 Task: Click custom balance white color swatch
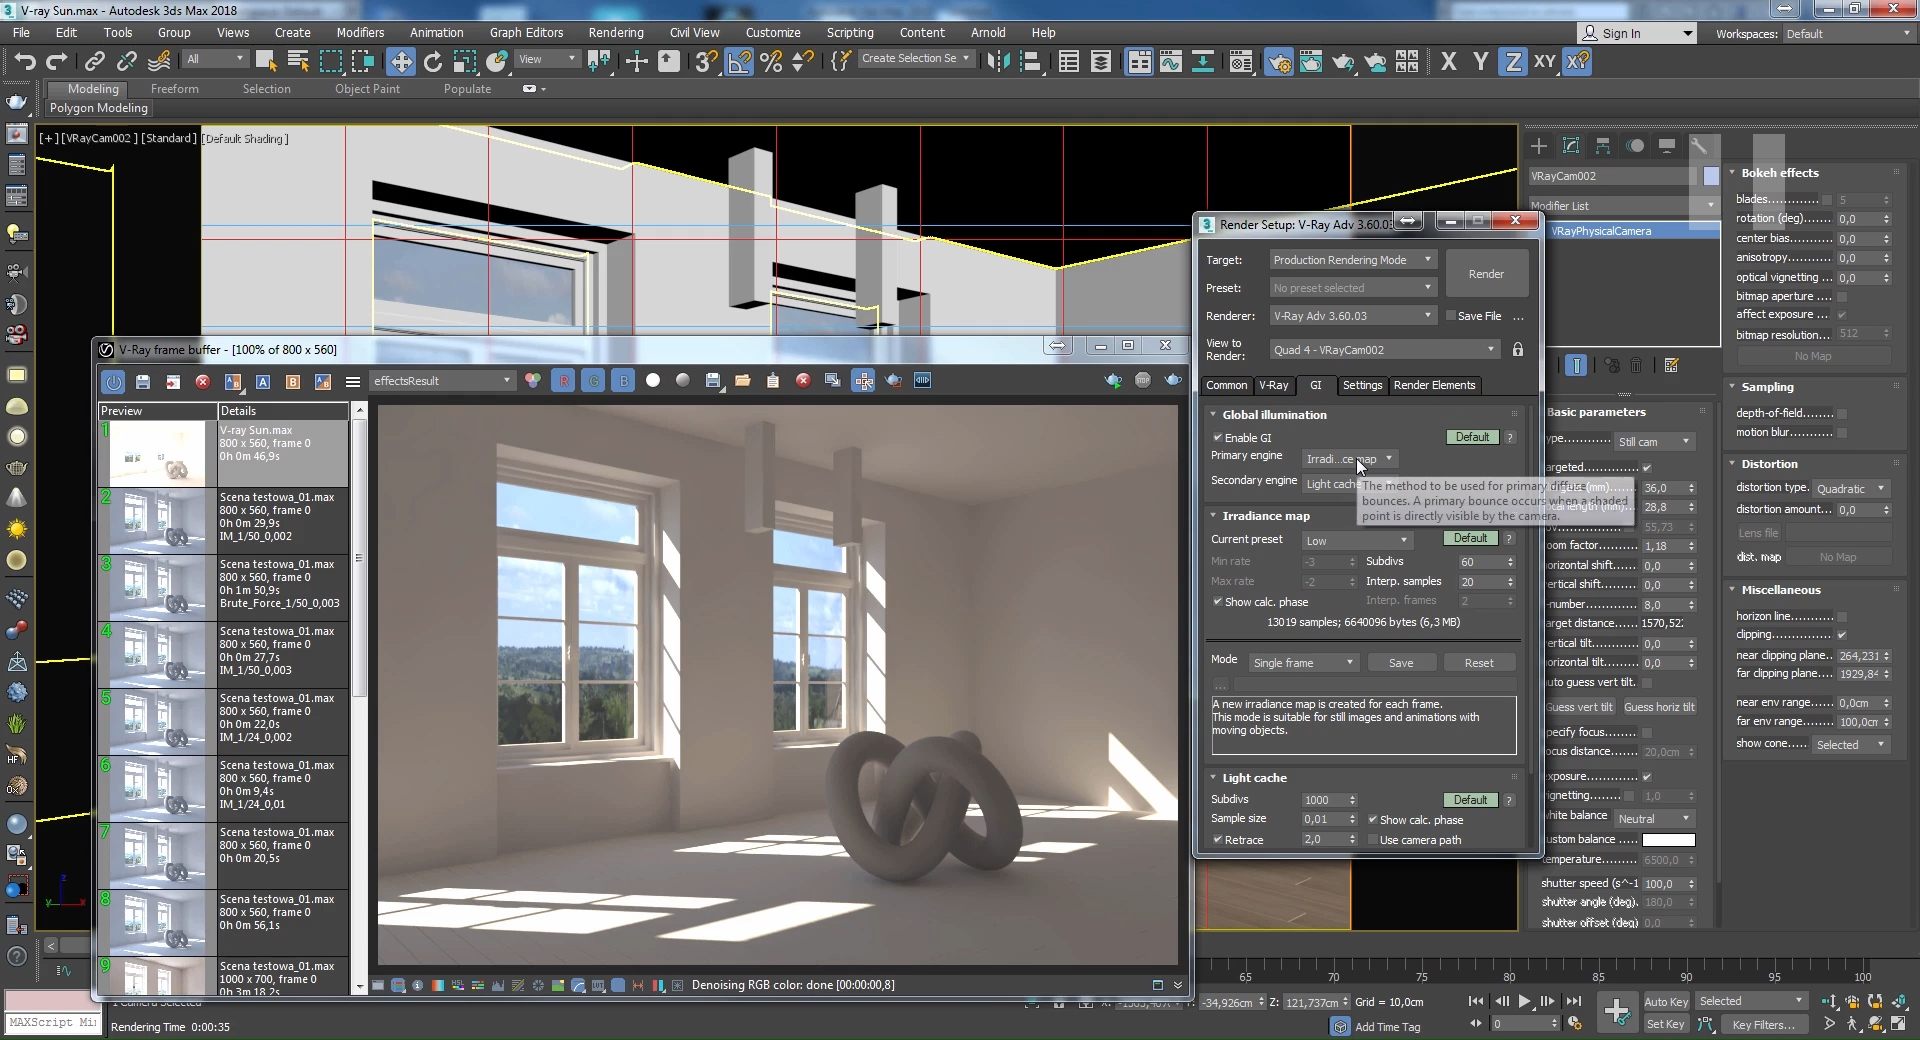point(1668,840)
